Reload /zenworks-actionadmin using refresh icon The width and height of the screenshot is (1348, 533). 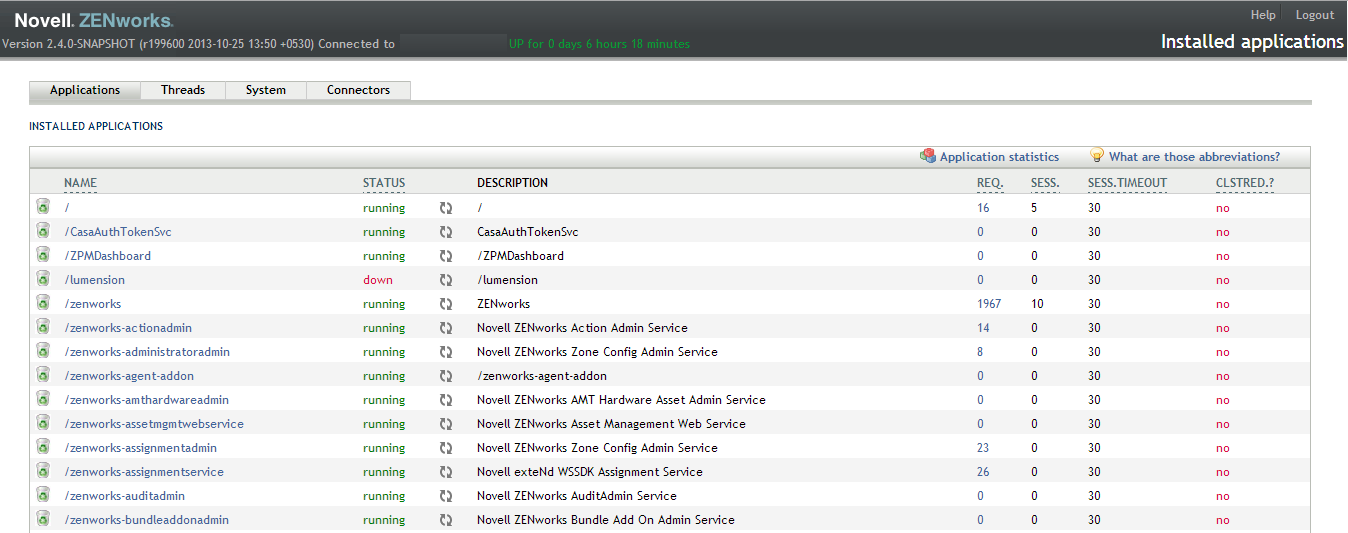tap(446, 328)
